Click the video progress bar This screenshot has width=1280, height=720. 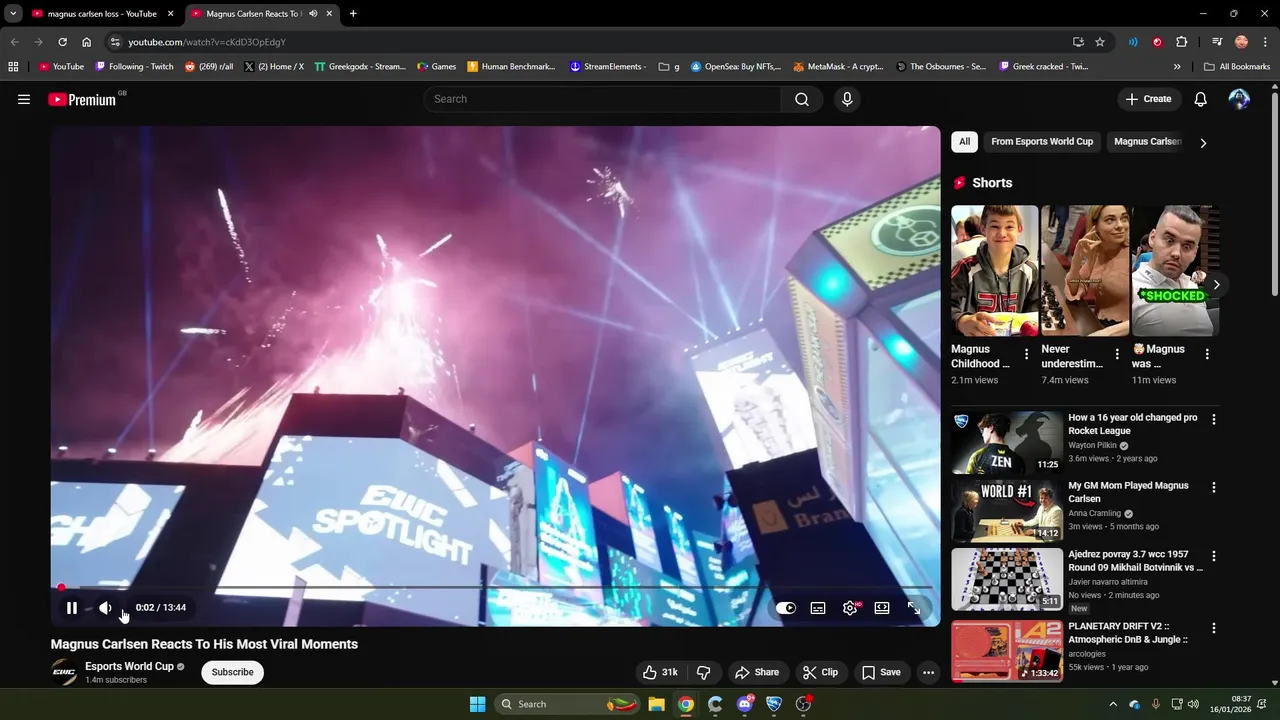click(496, 588)
